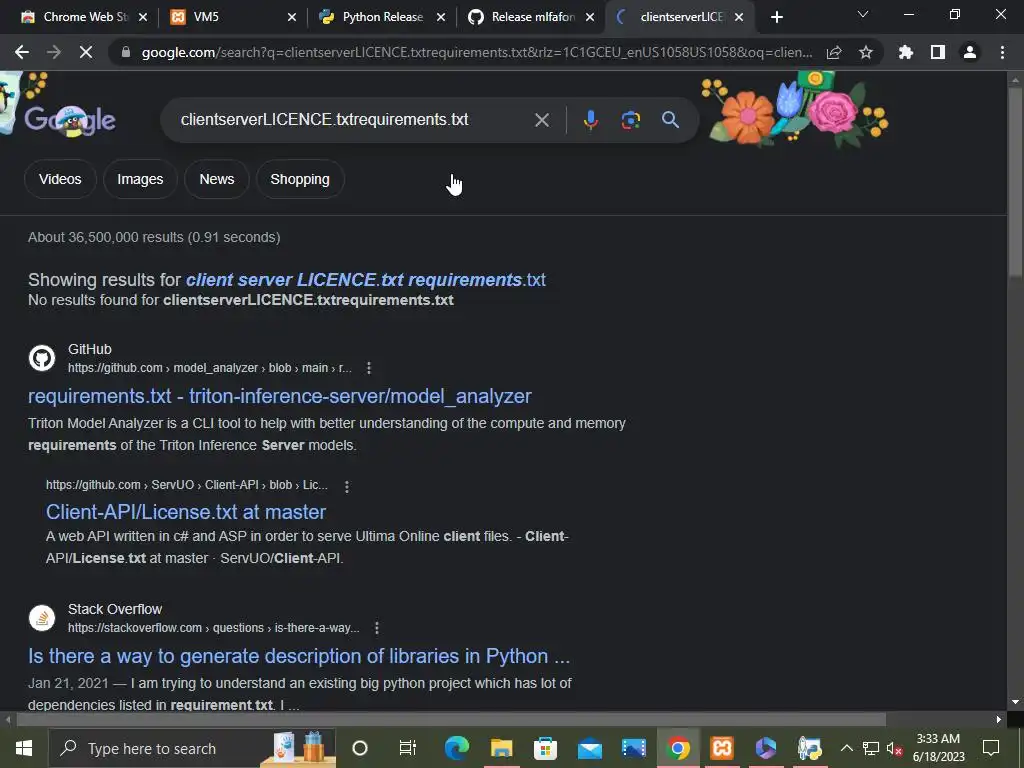Filter results by Images

pos(140,179)
